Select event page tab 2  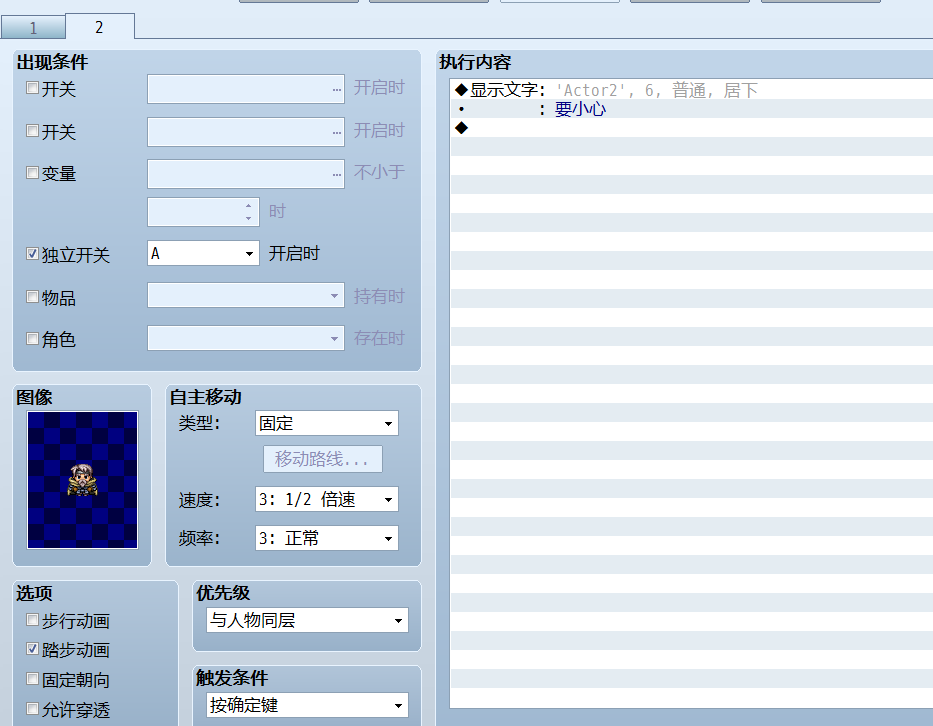click(x=99, y=27)
